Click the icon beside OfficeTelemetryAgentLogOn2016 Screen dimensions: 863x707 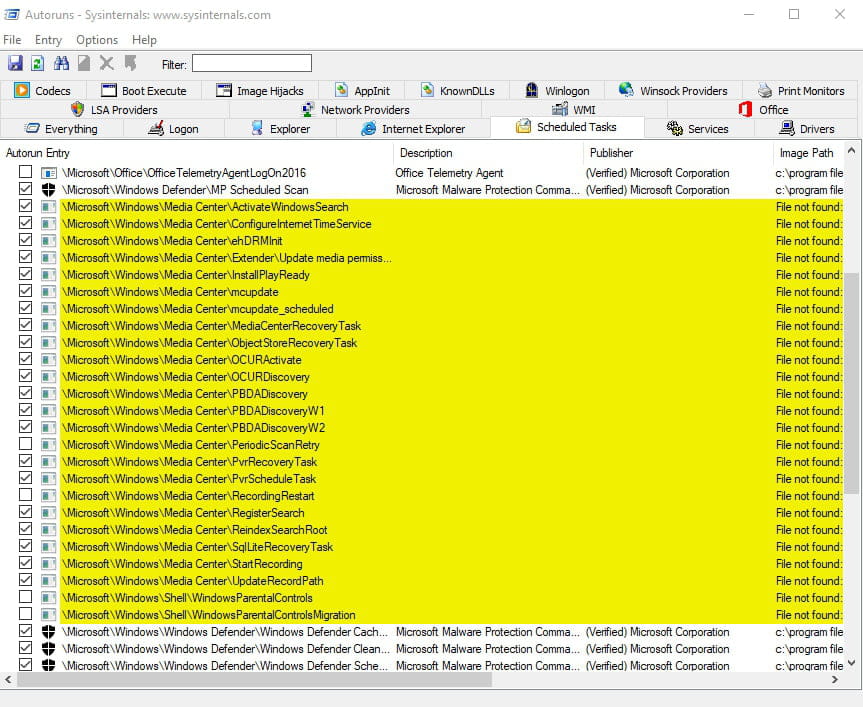pos(49,173)
